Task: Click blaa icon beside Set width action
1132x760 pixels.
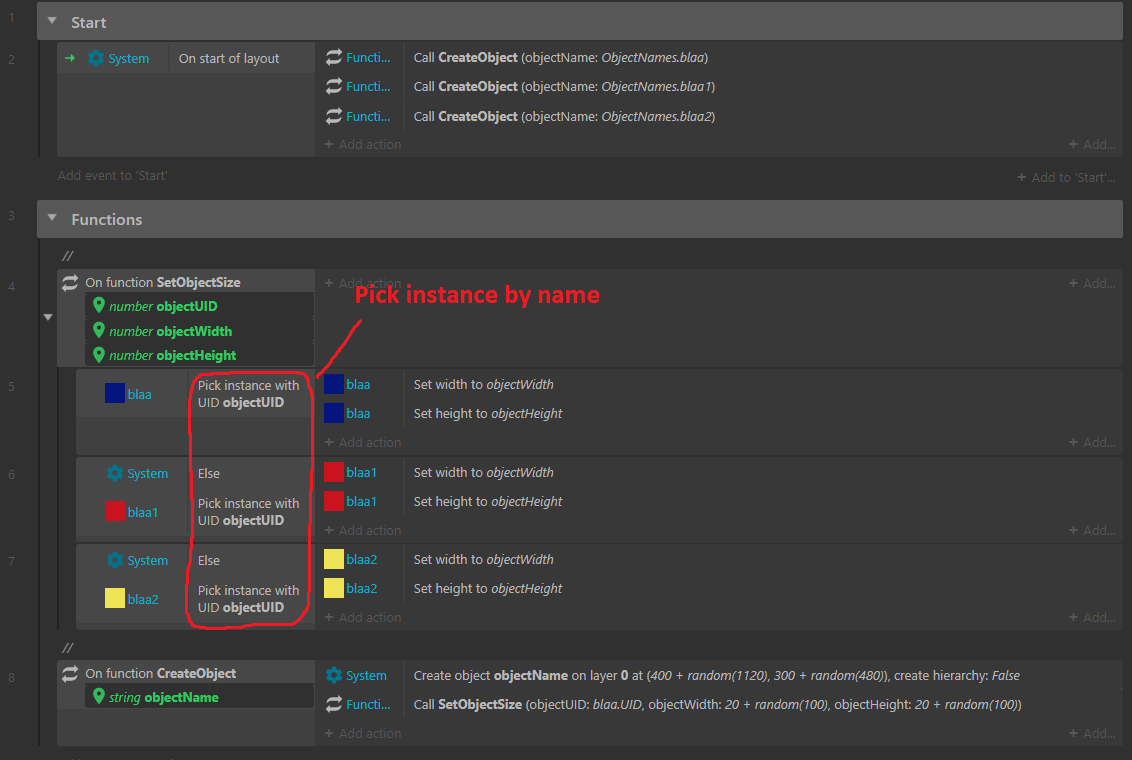Action: (334, 384)
